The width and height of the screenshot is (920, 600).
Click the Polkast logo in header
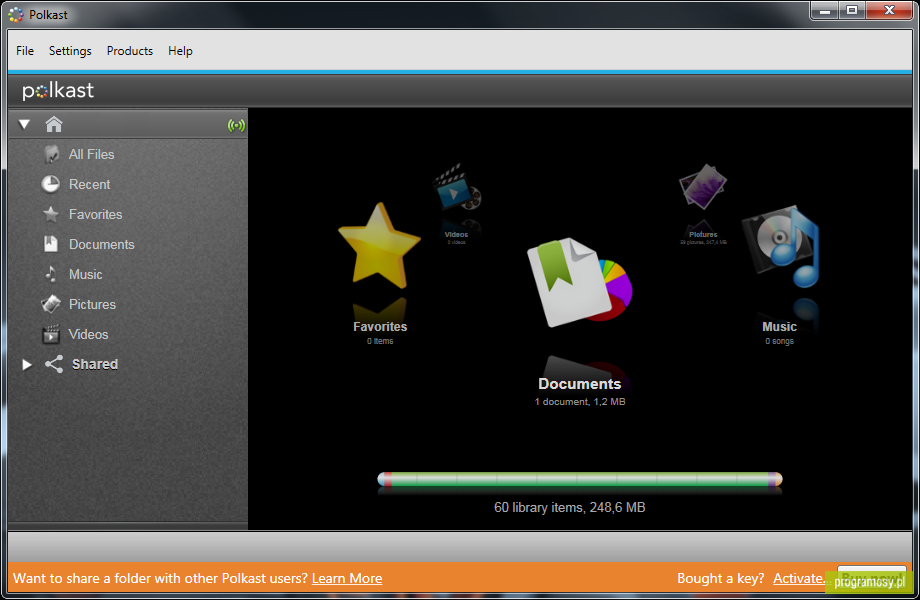click(58, 90)
